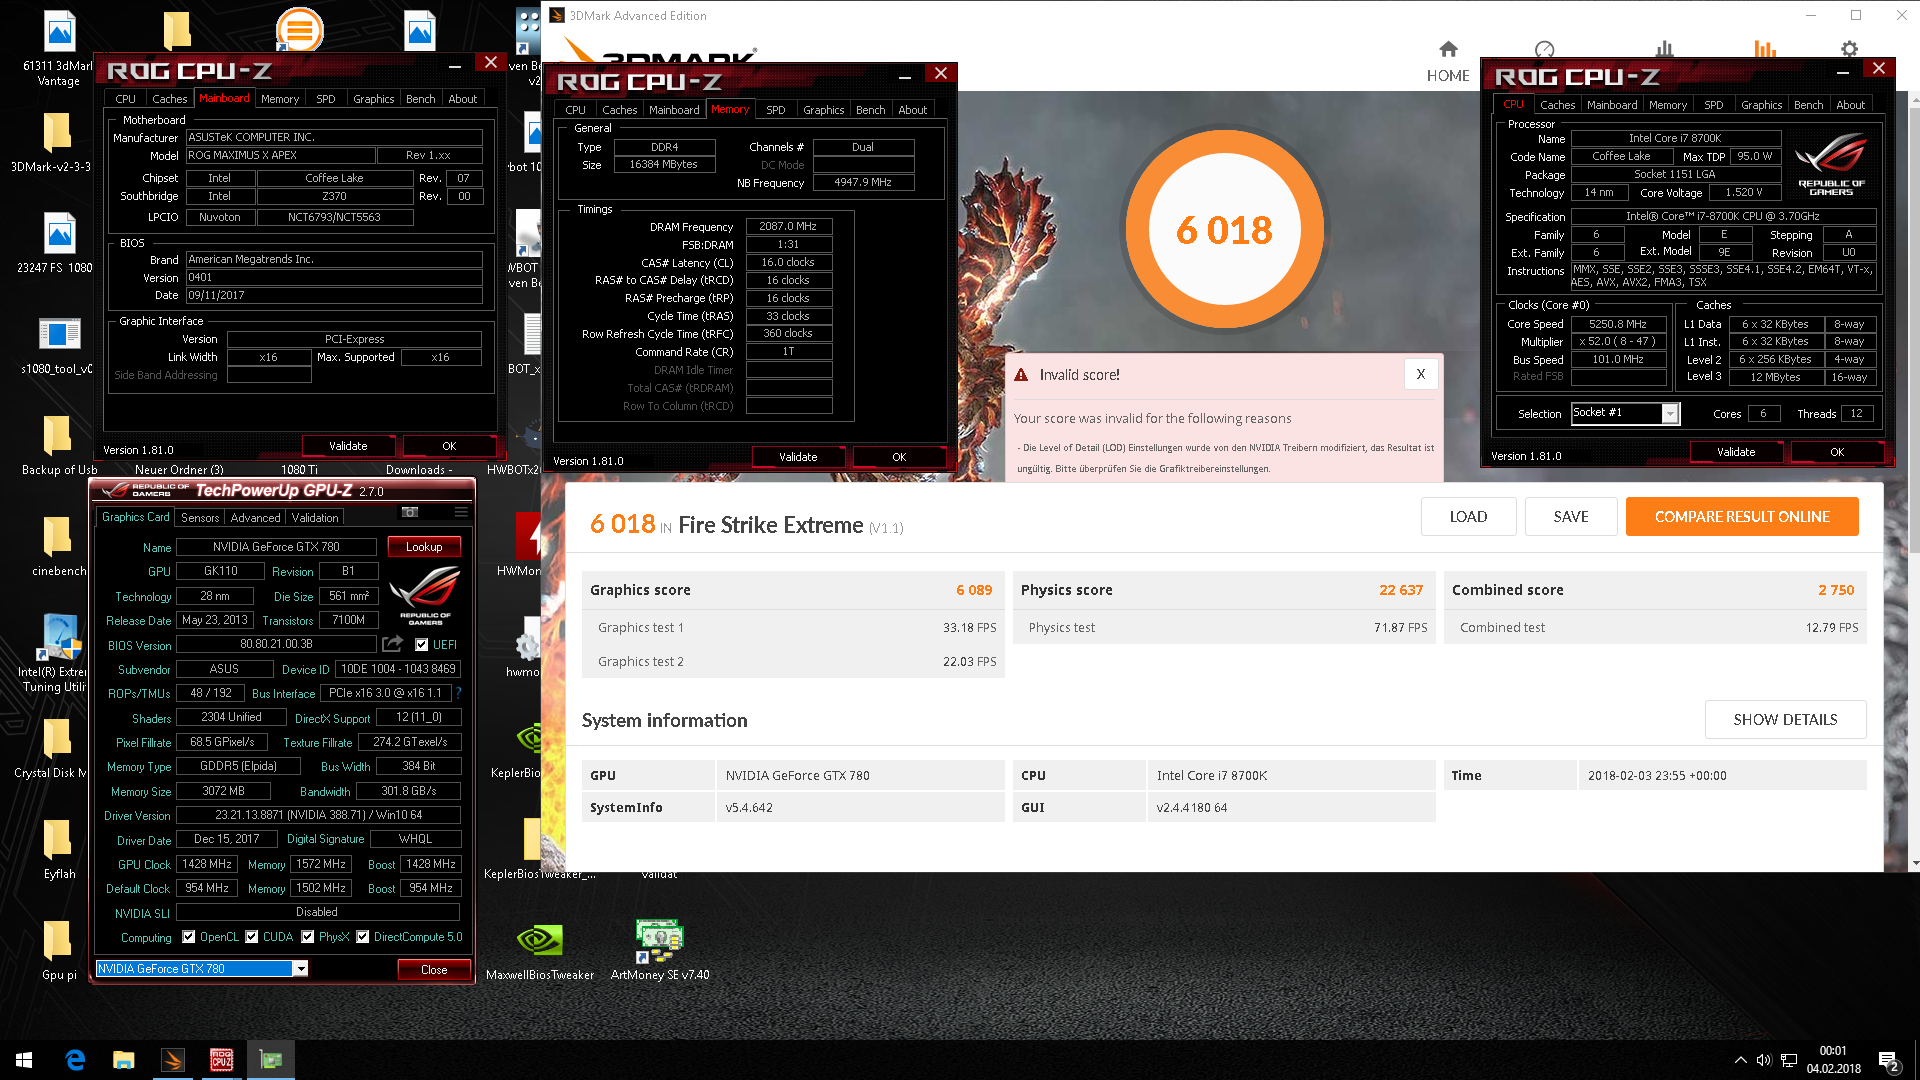Click Graphics score 6 089 row

[792, 590]
